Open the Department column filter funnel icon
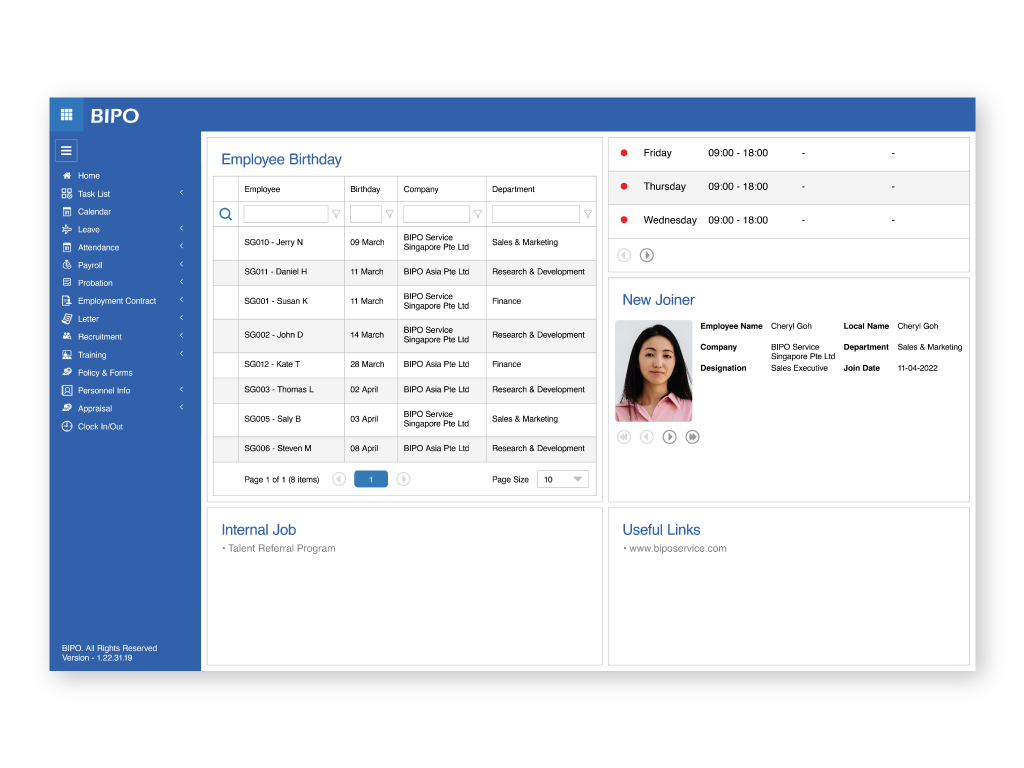The width and height of the screenshot is (1024, 768). [588, 214]
